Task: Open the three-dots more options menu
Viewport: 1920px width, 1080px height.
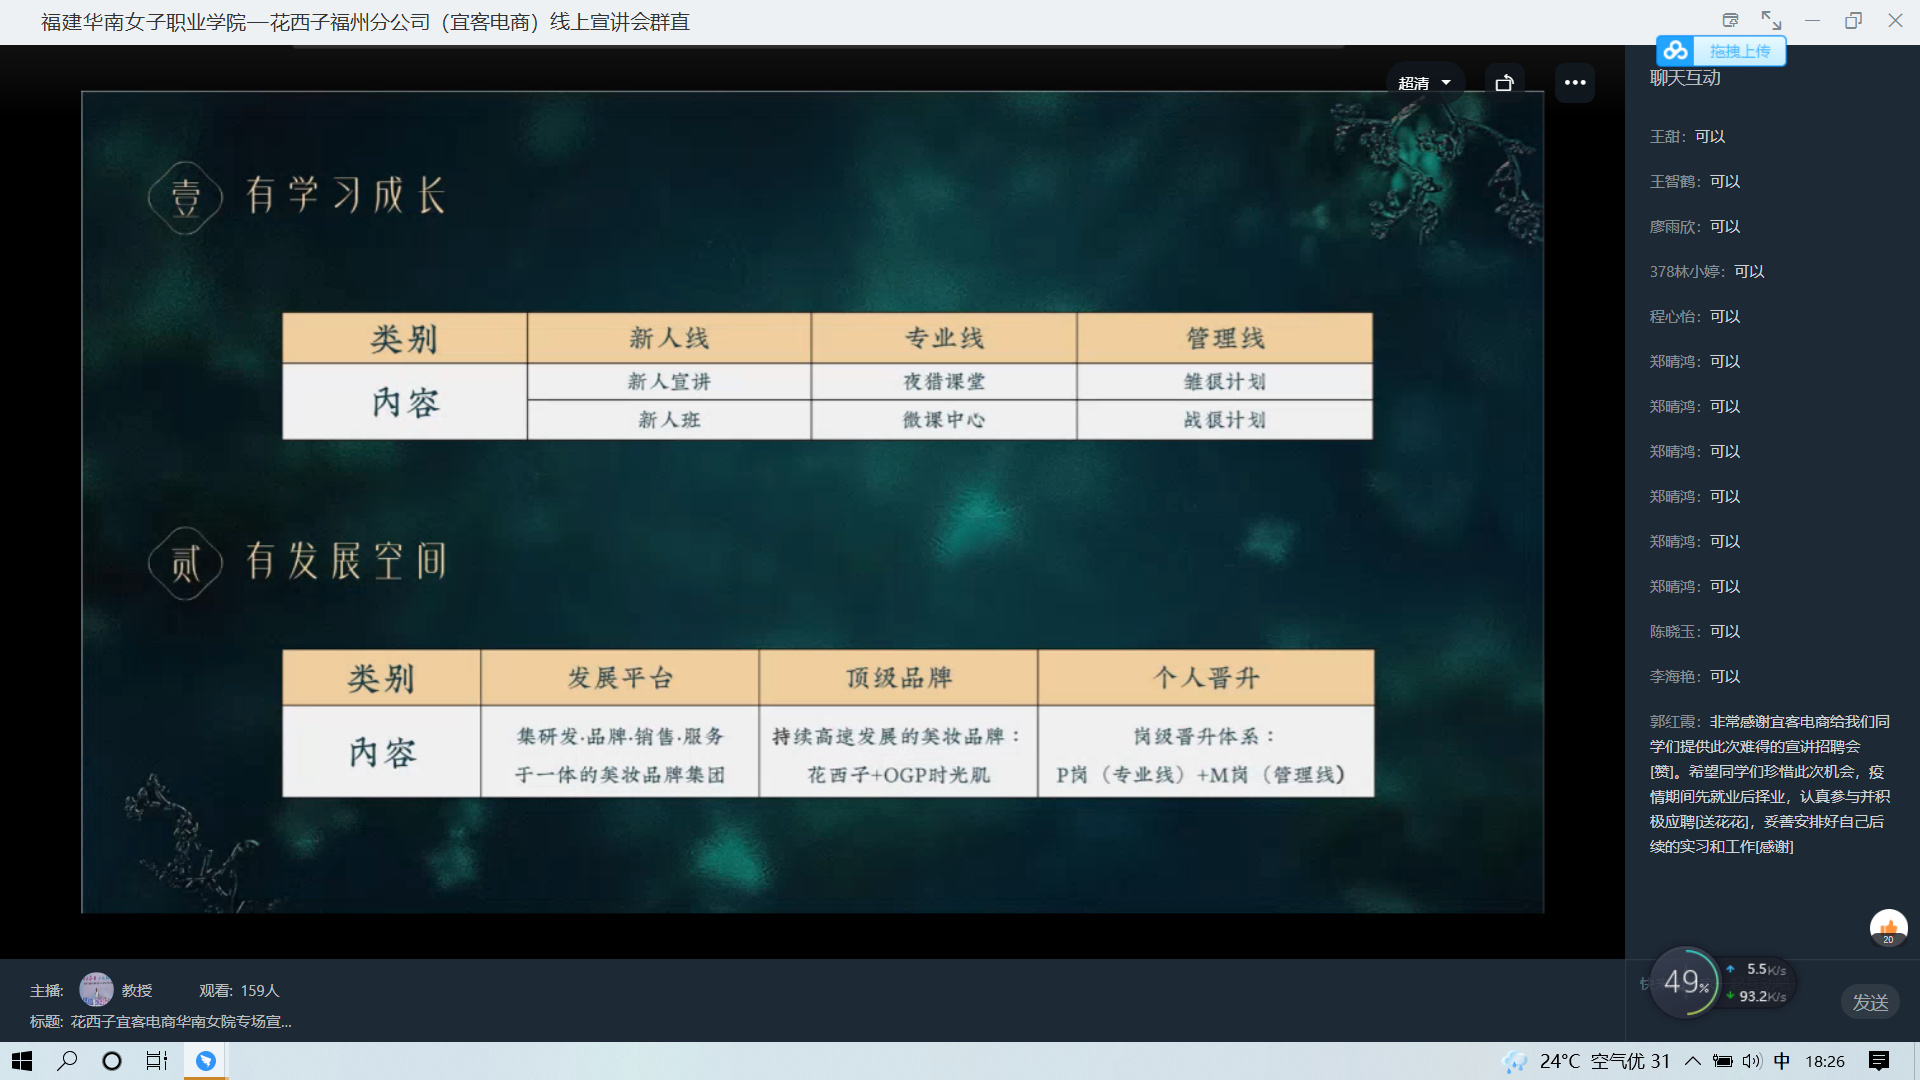Action: tap(1575, 83)
